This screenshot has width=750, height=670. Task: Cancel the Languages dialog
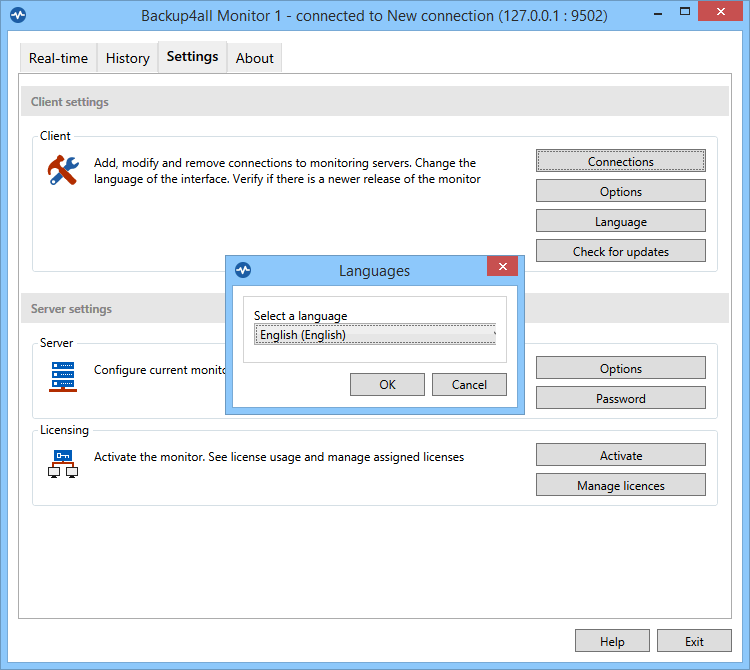(469, 384)
